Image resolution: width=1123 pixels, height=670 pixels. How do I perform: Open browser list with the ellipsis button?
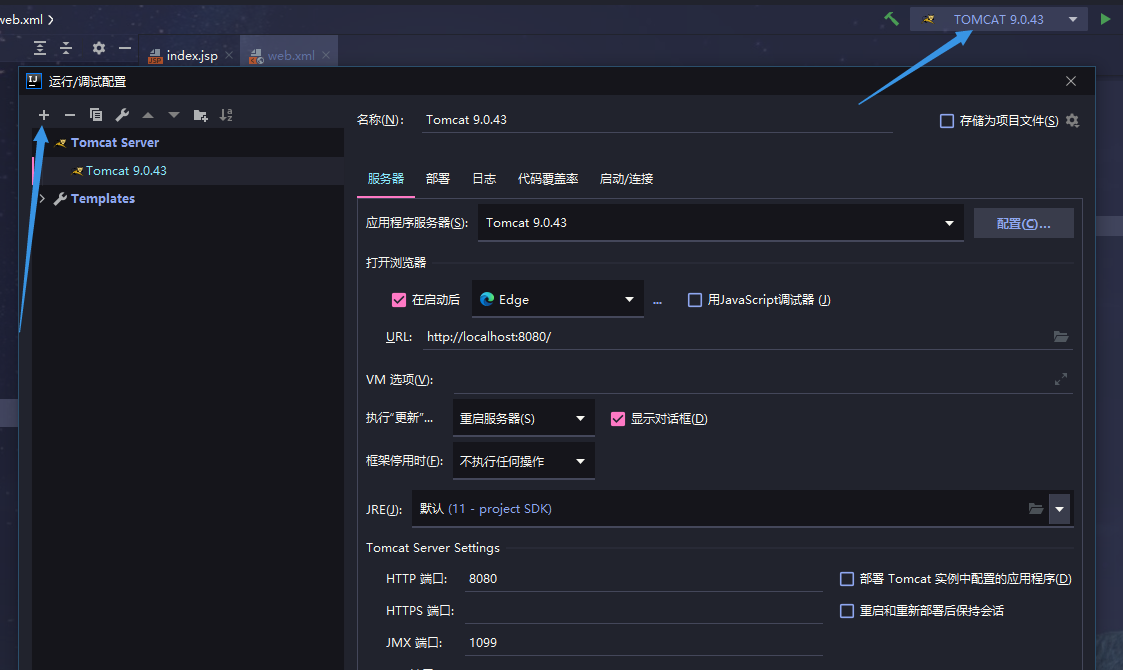(657, 301)
